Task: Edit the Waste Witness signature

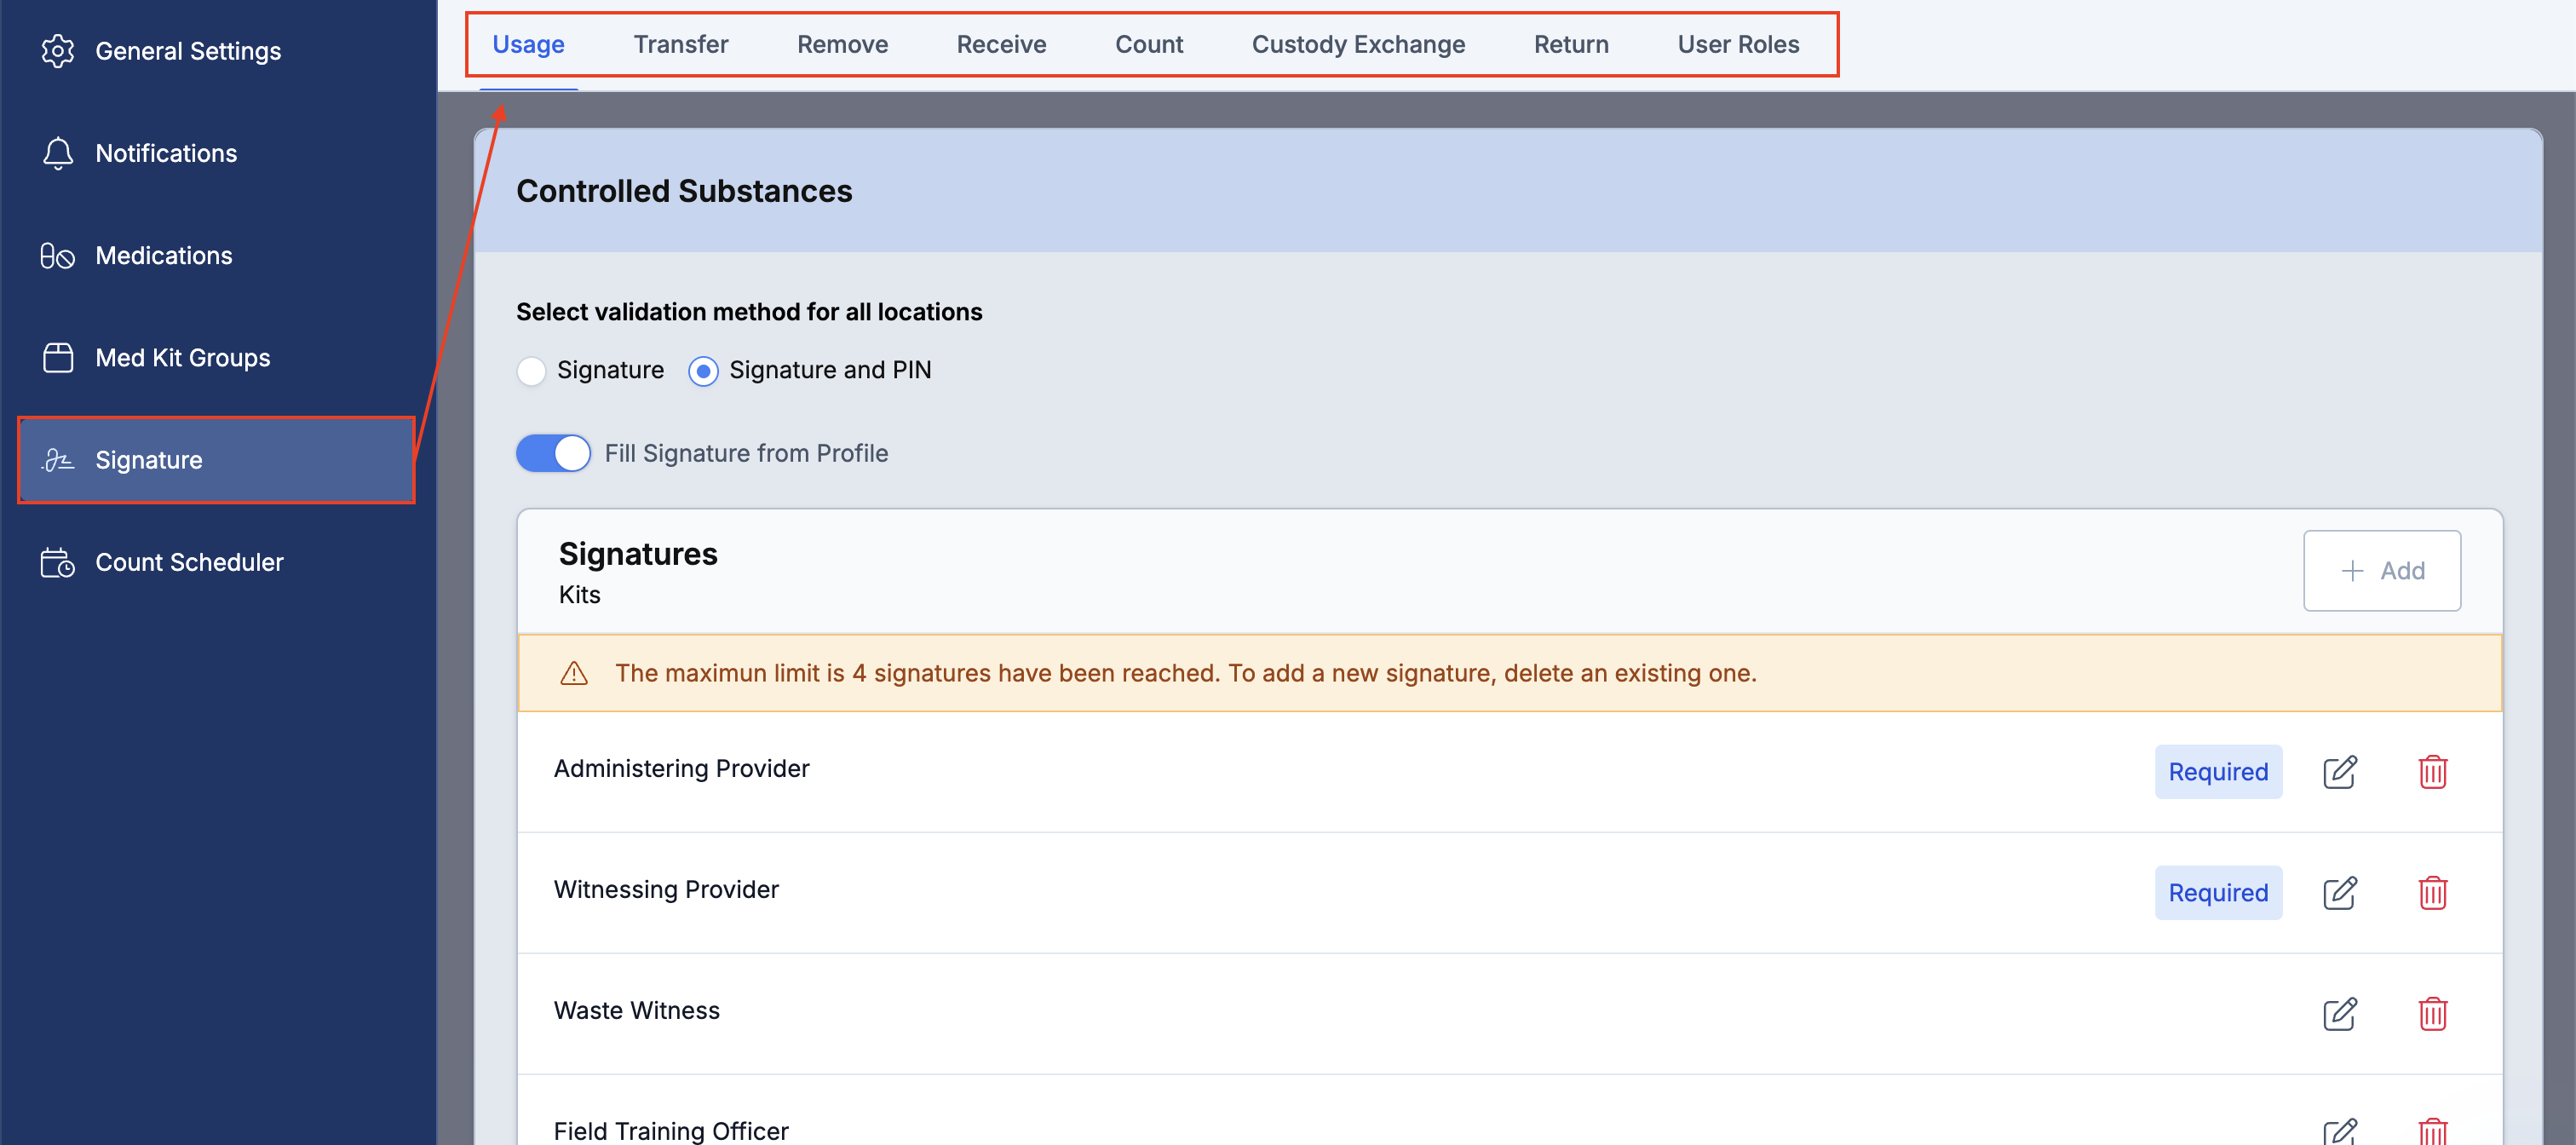Action: 2339,1014
